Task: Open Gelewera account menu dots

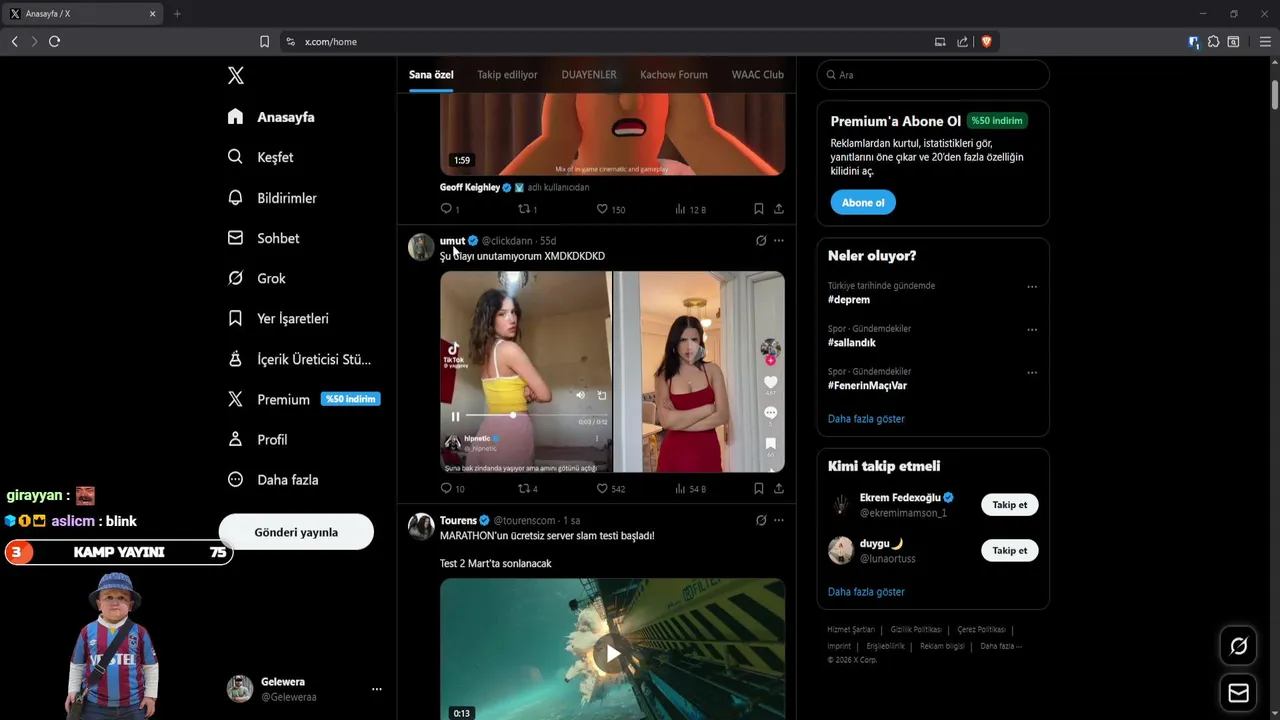Action: coord(377,689)
